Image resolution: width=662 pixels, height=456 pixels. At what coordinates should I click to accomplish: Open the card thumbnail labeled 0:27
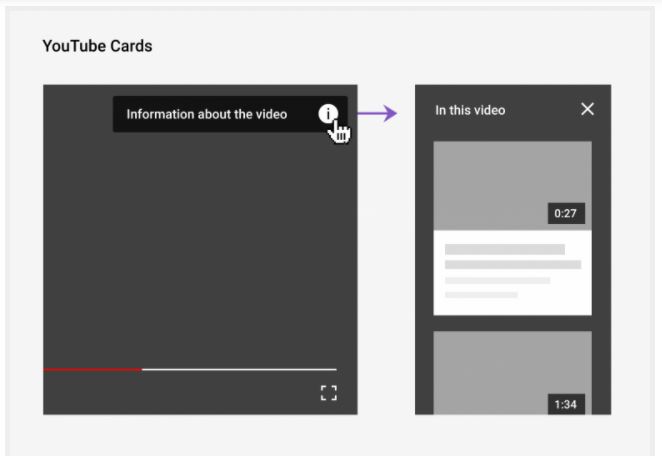pos(512,186)
